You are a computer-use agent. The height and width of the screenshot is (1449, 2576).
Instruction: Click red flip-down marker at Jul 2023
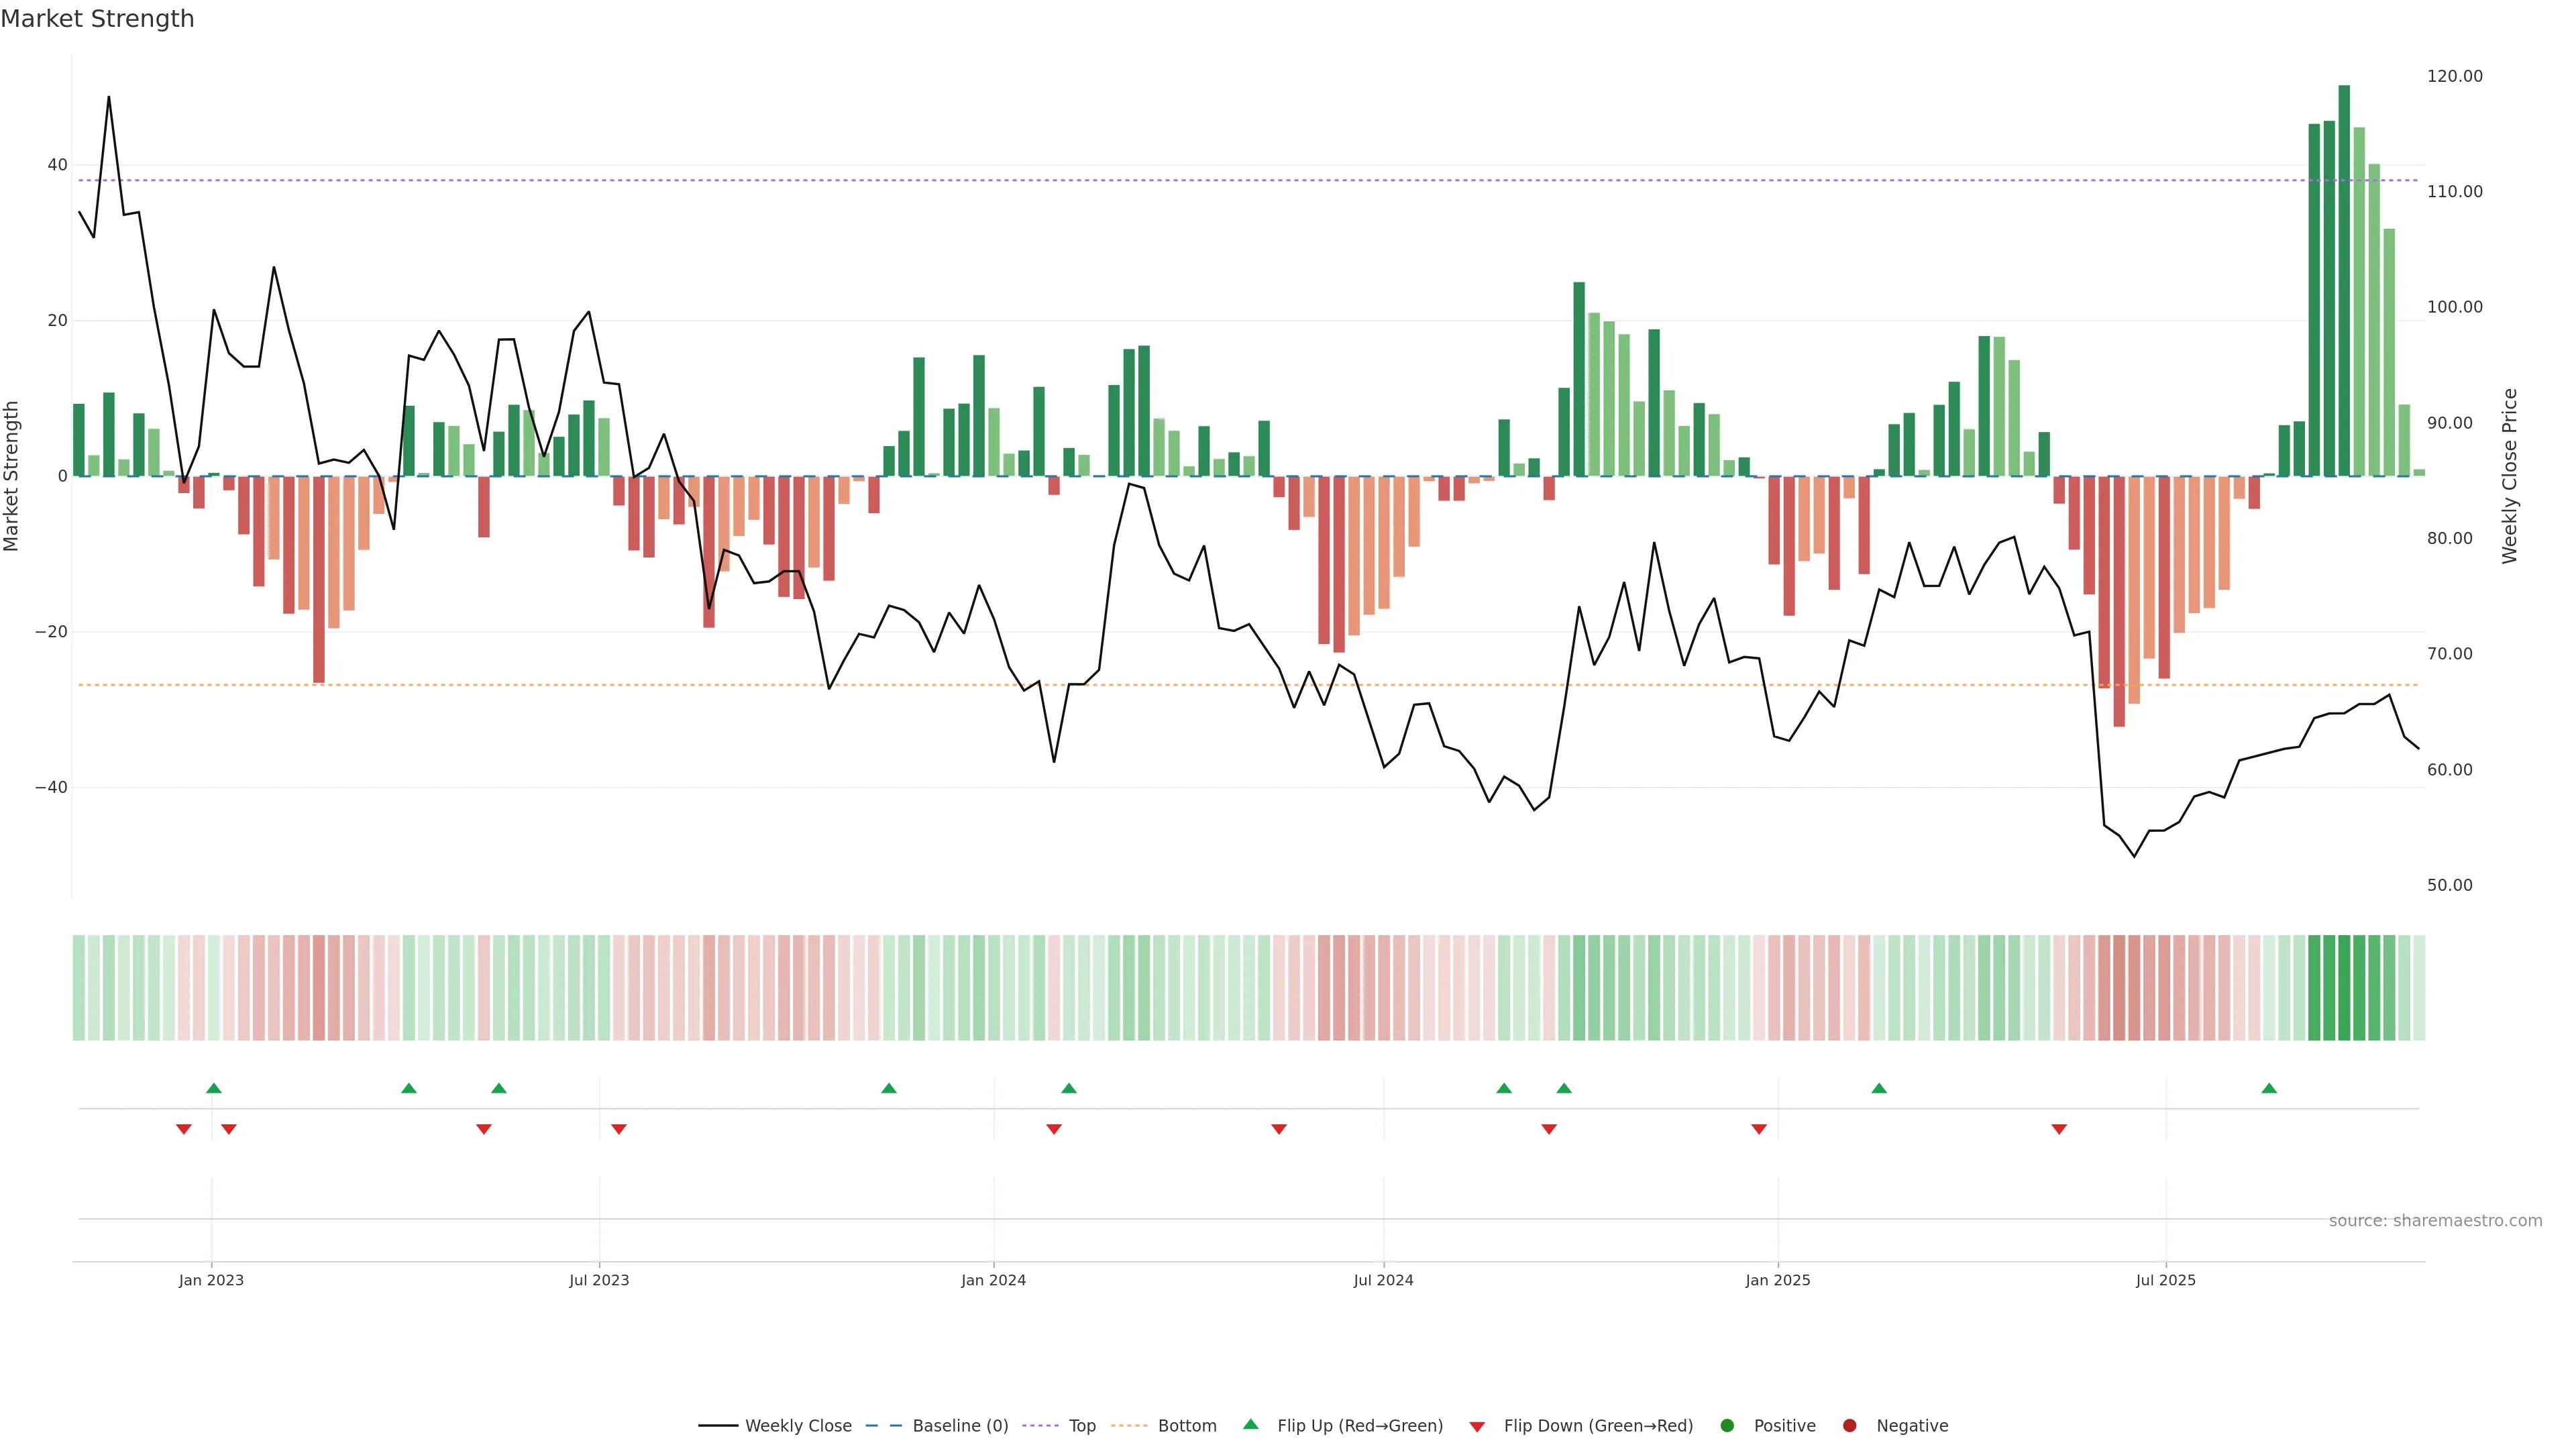[x=619, y=1129]
